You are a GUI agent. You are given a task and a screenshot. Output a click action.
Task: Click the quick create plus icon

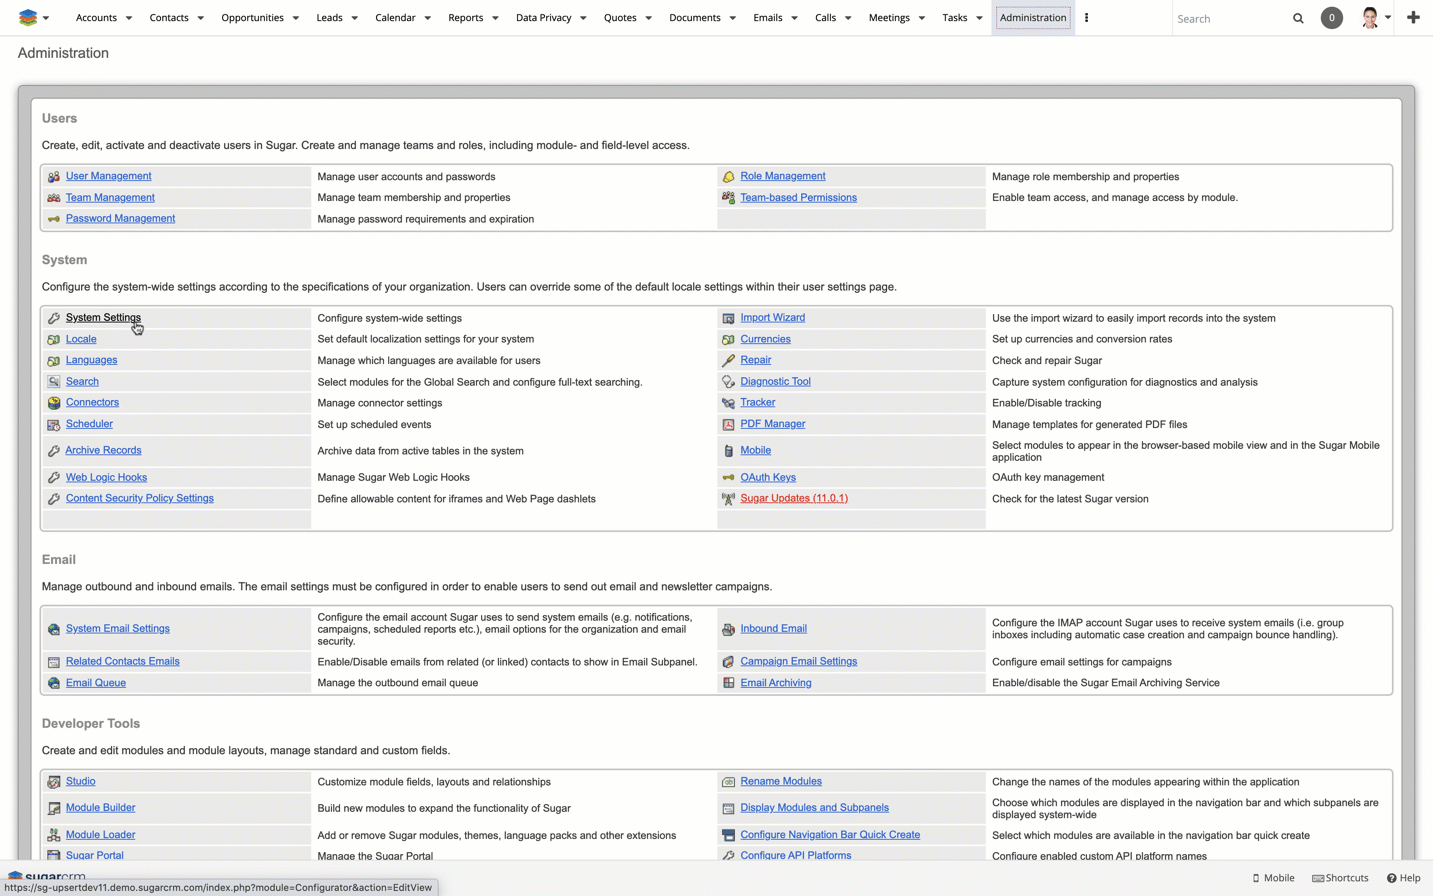click(x=1413, y=18)
